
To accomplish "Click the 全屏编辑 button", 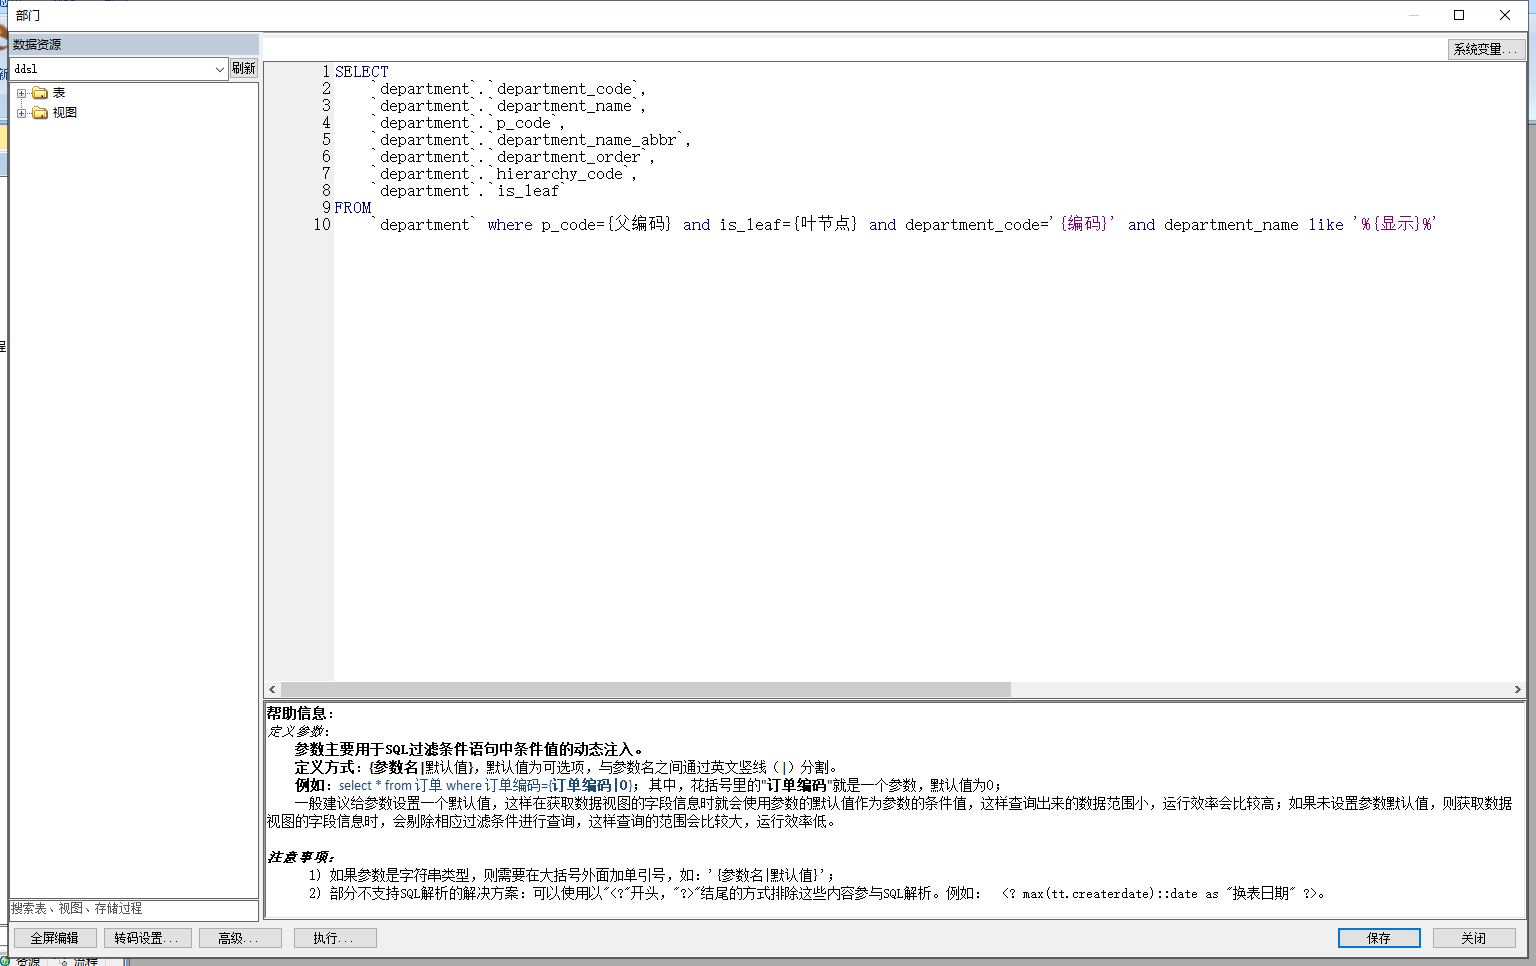I will coord(54,938).
